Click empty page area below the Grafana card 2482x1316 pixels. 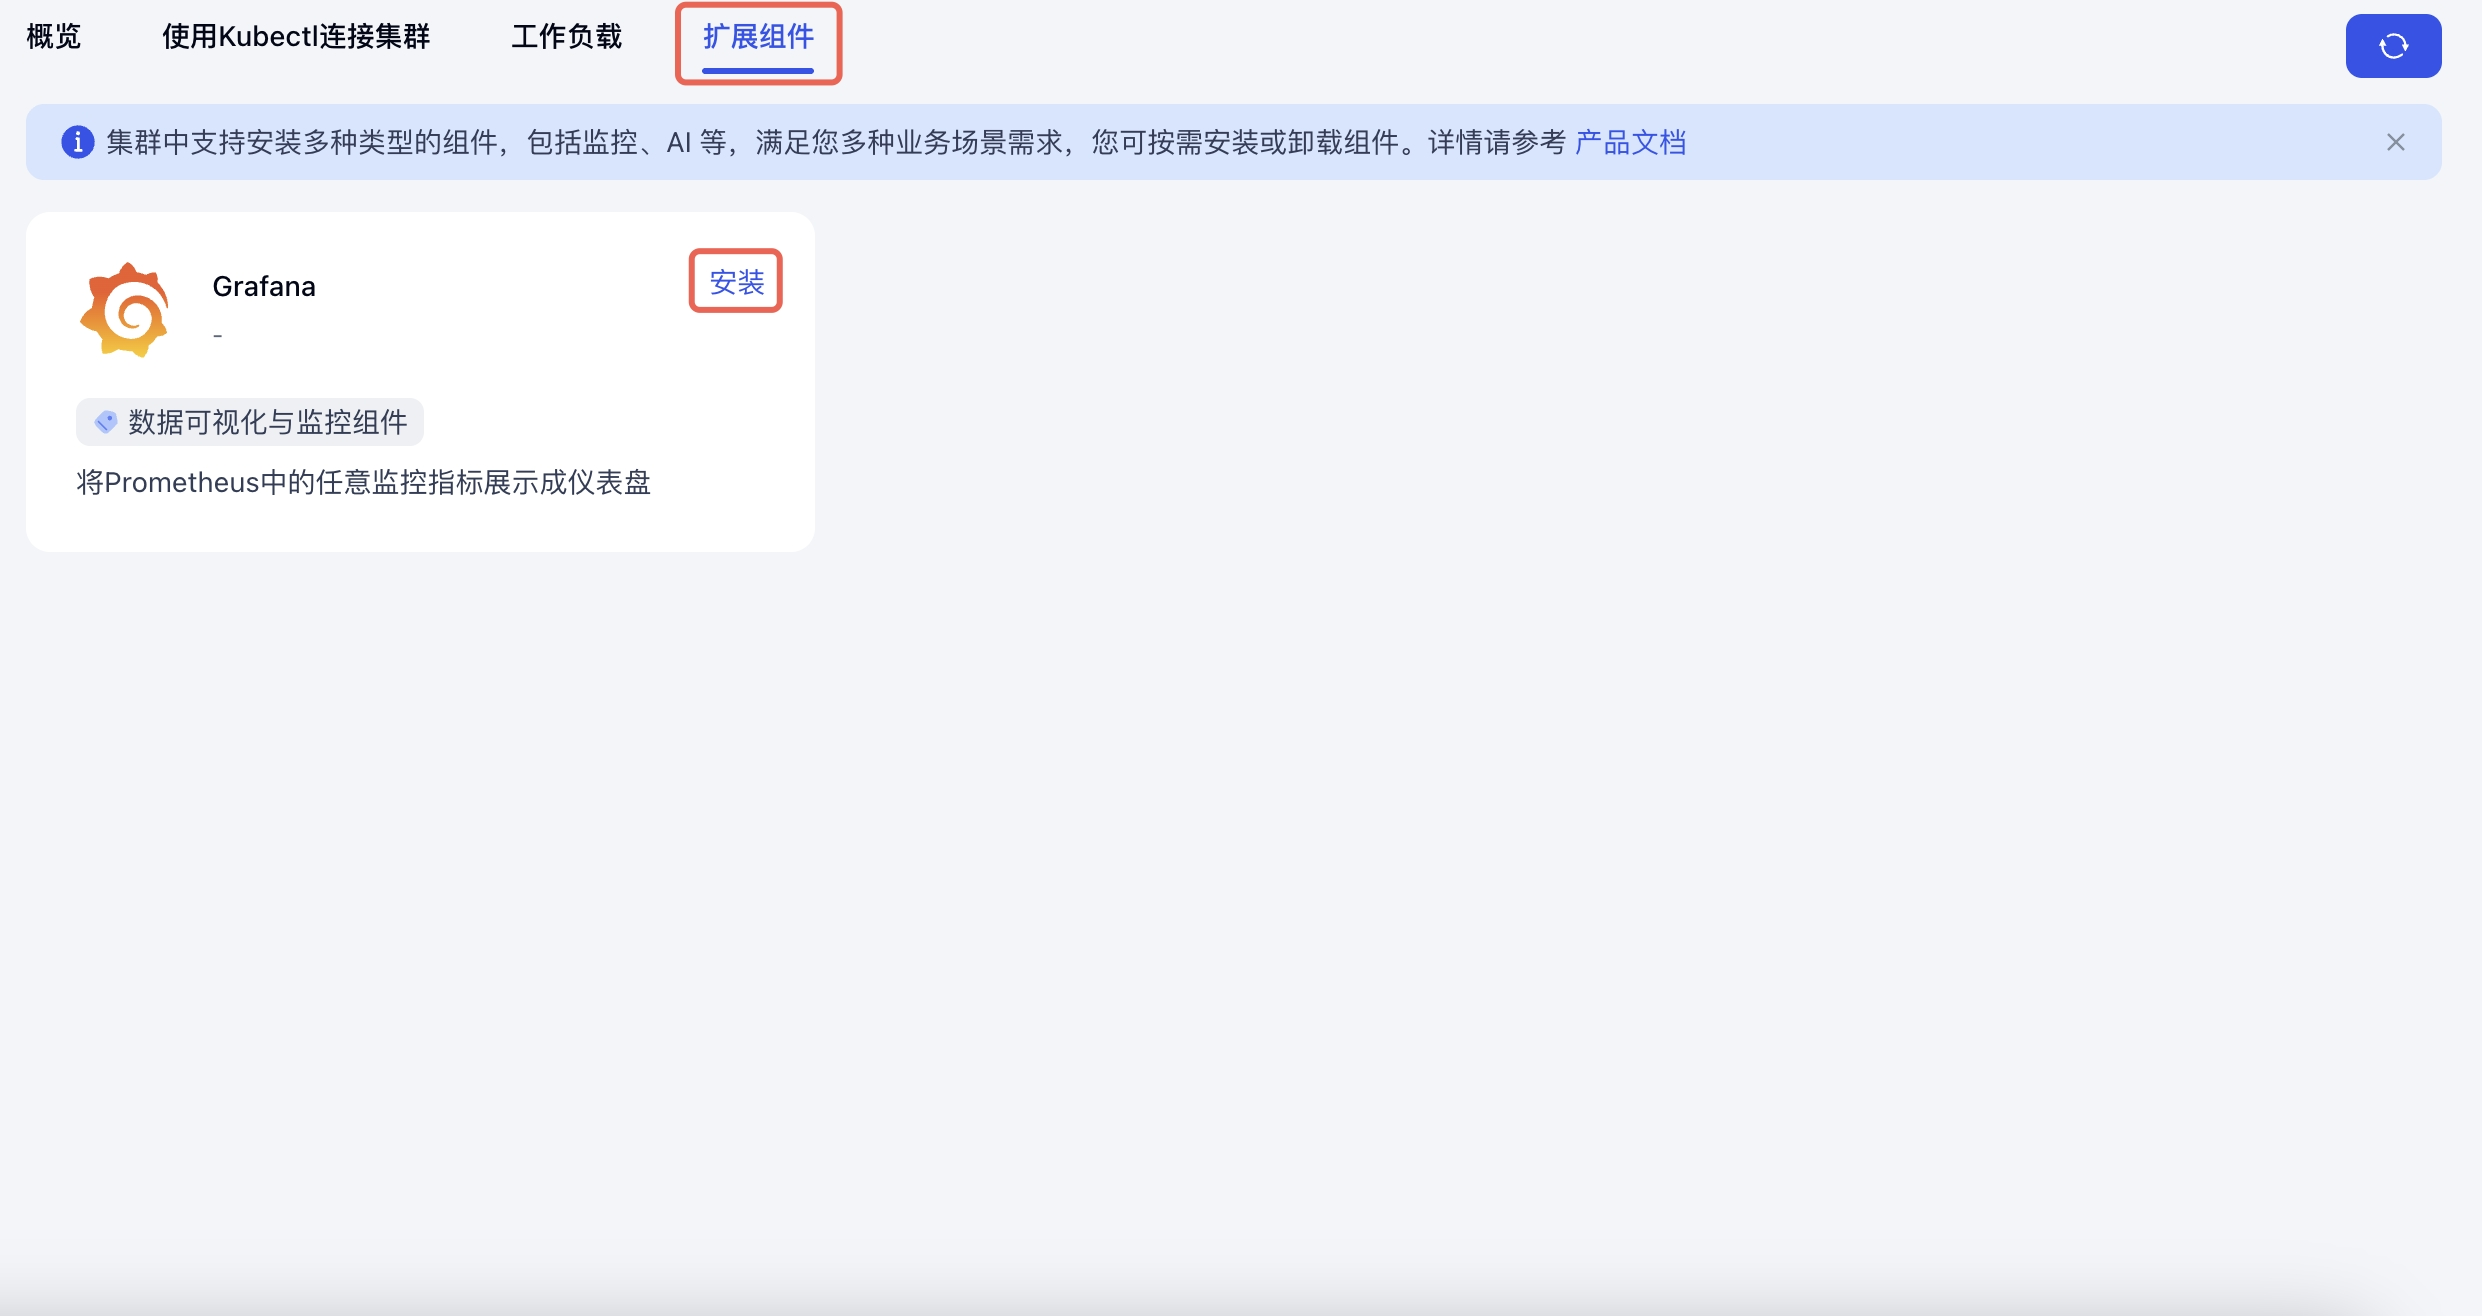1240,900
